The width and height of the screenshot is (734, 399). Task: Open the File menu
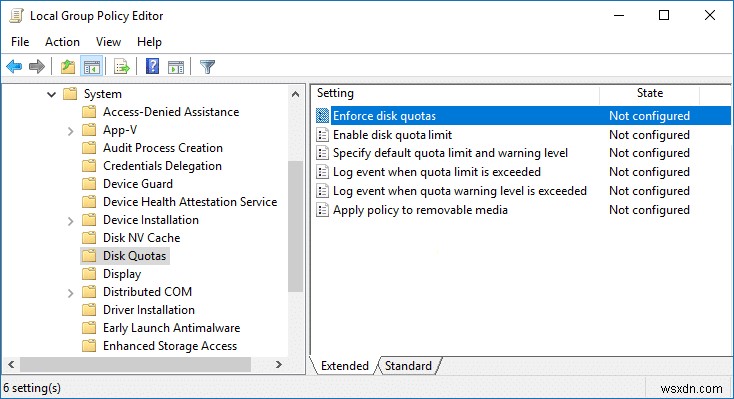[x=20, y=42]
